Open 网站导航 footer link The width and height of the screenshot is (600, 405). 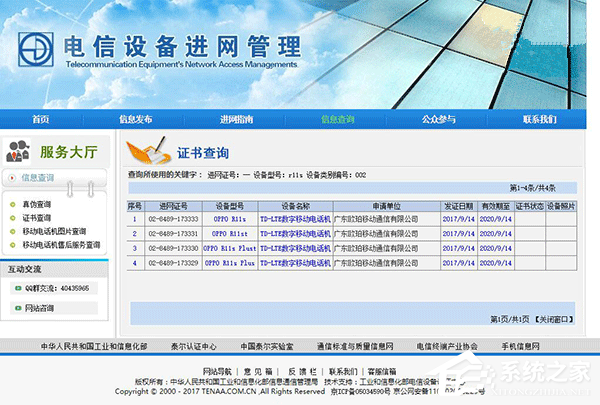[217, 371]
